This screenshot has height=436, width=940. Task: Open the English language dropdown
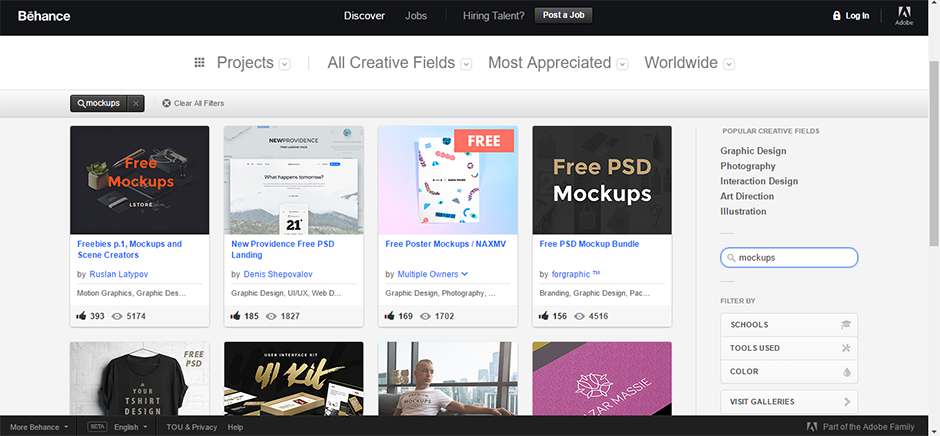click(130, 427)
